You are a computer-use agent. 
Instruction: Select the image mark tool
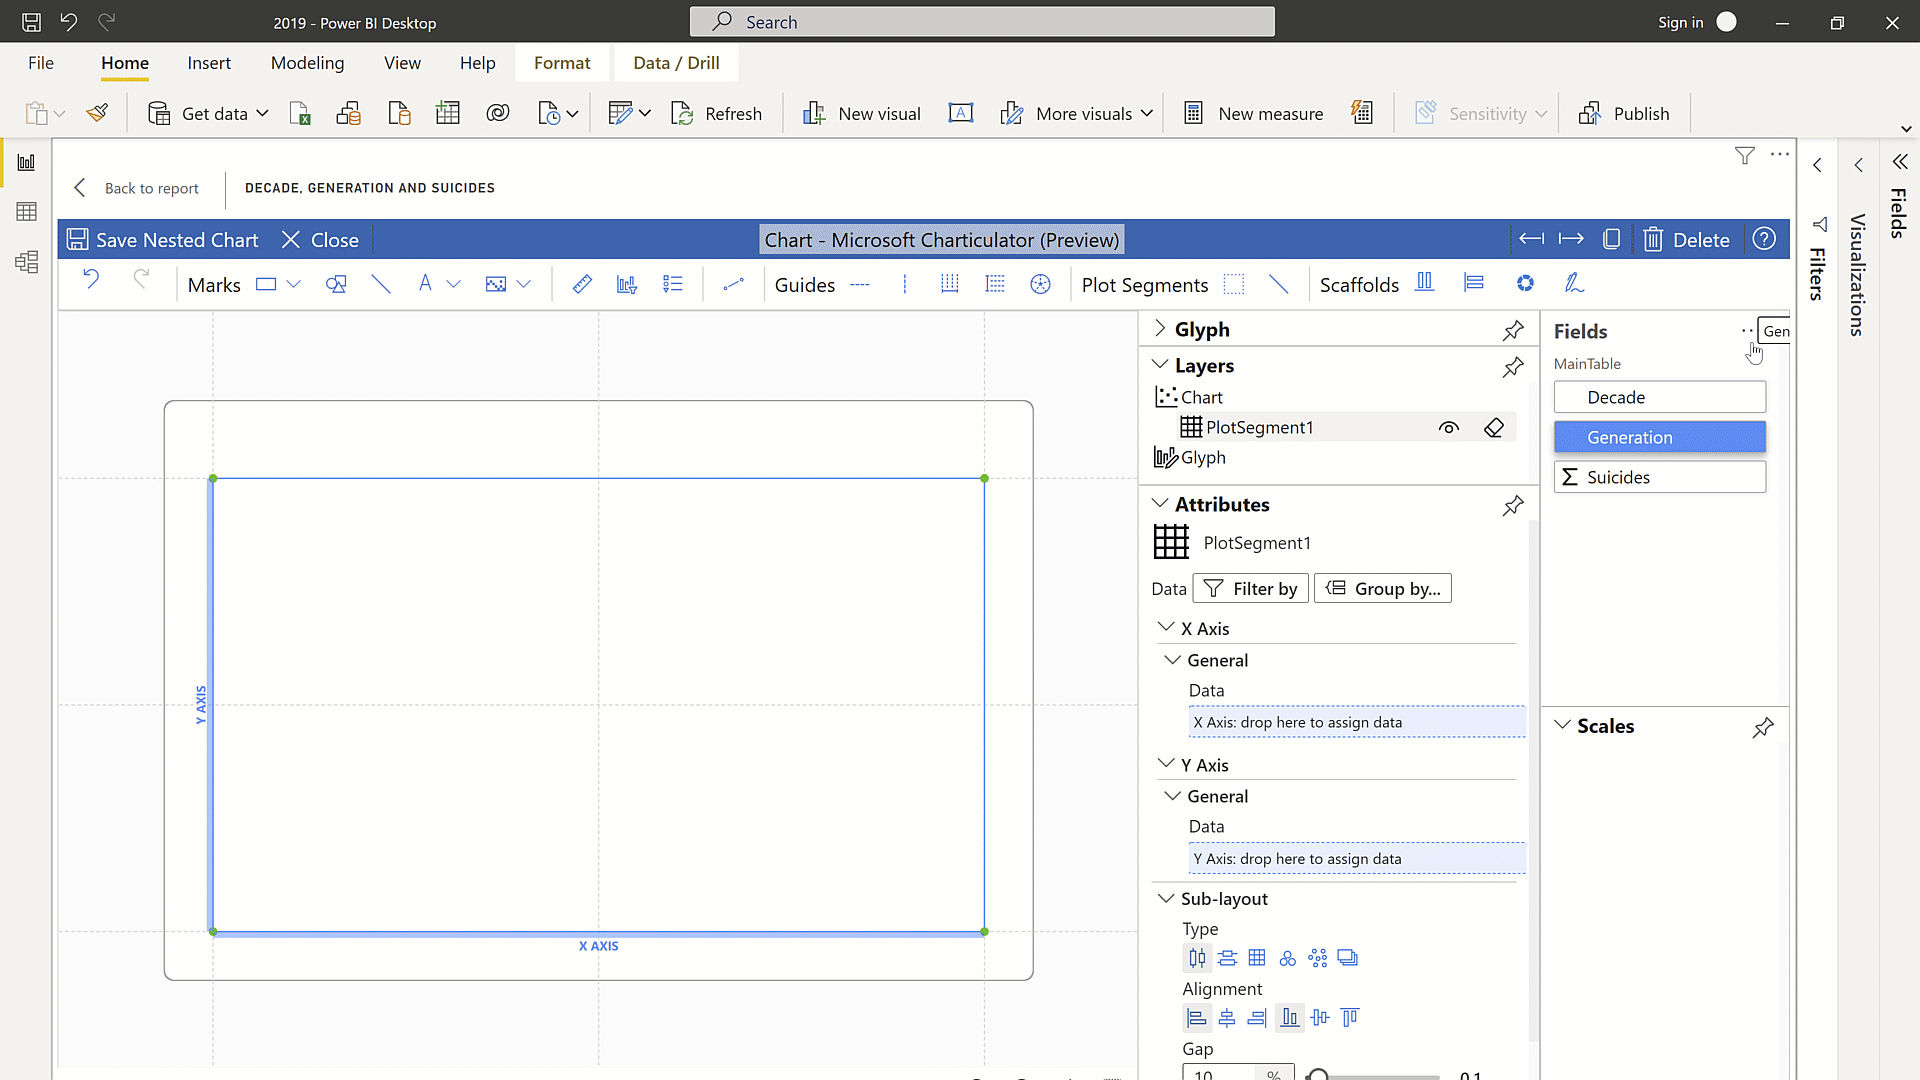tap(496, 284)
